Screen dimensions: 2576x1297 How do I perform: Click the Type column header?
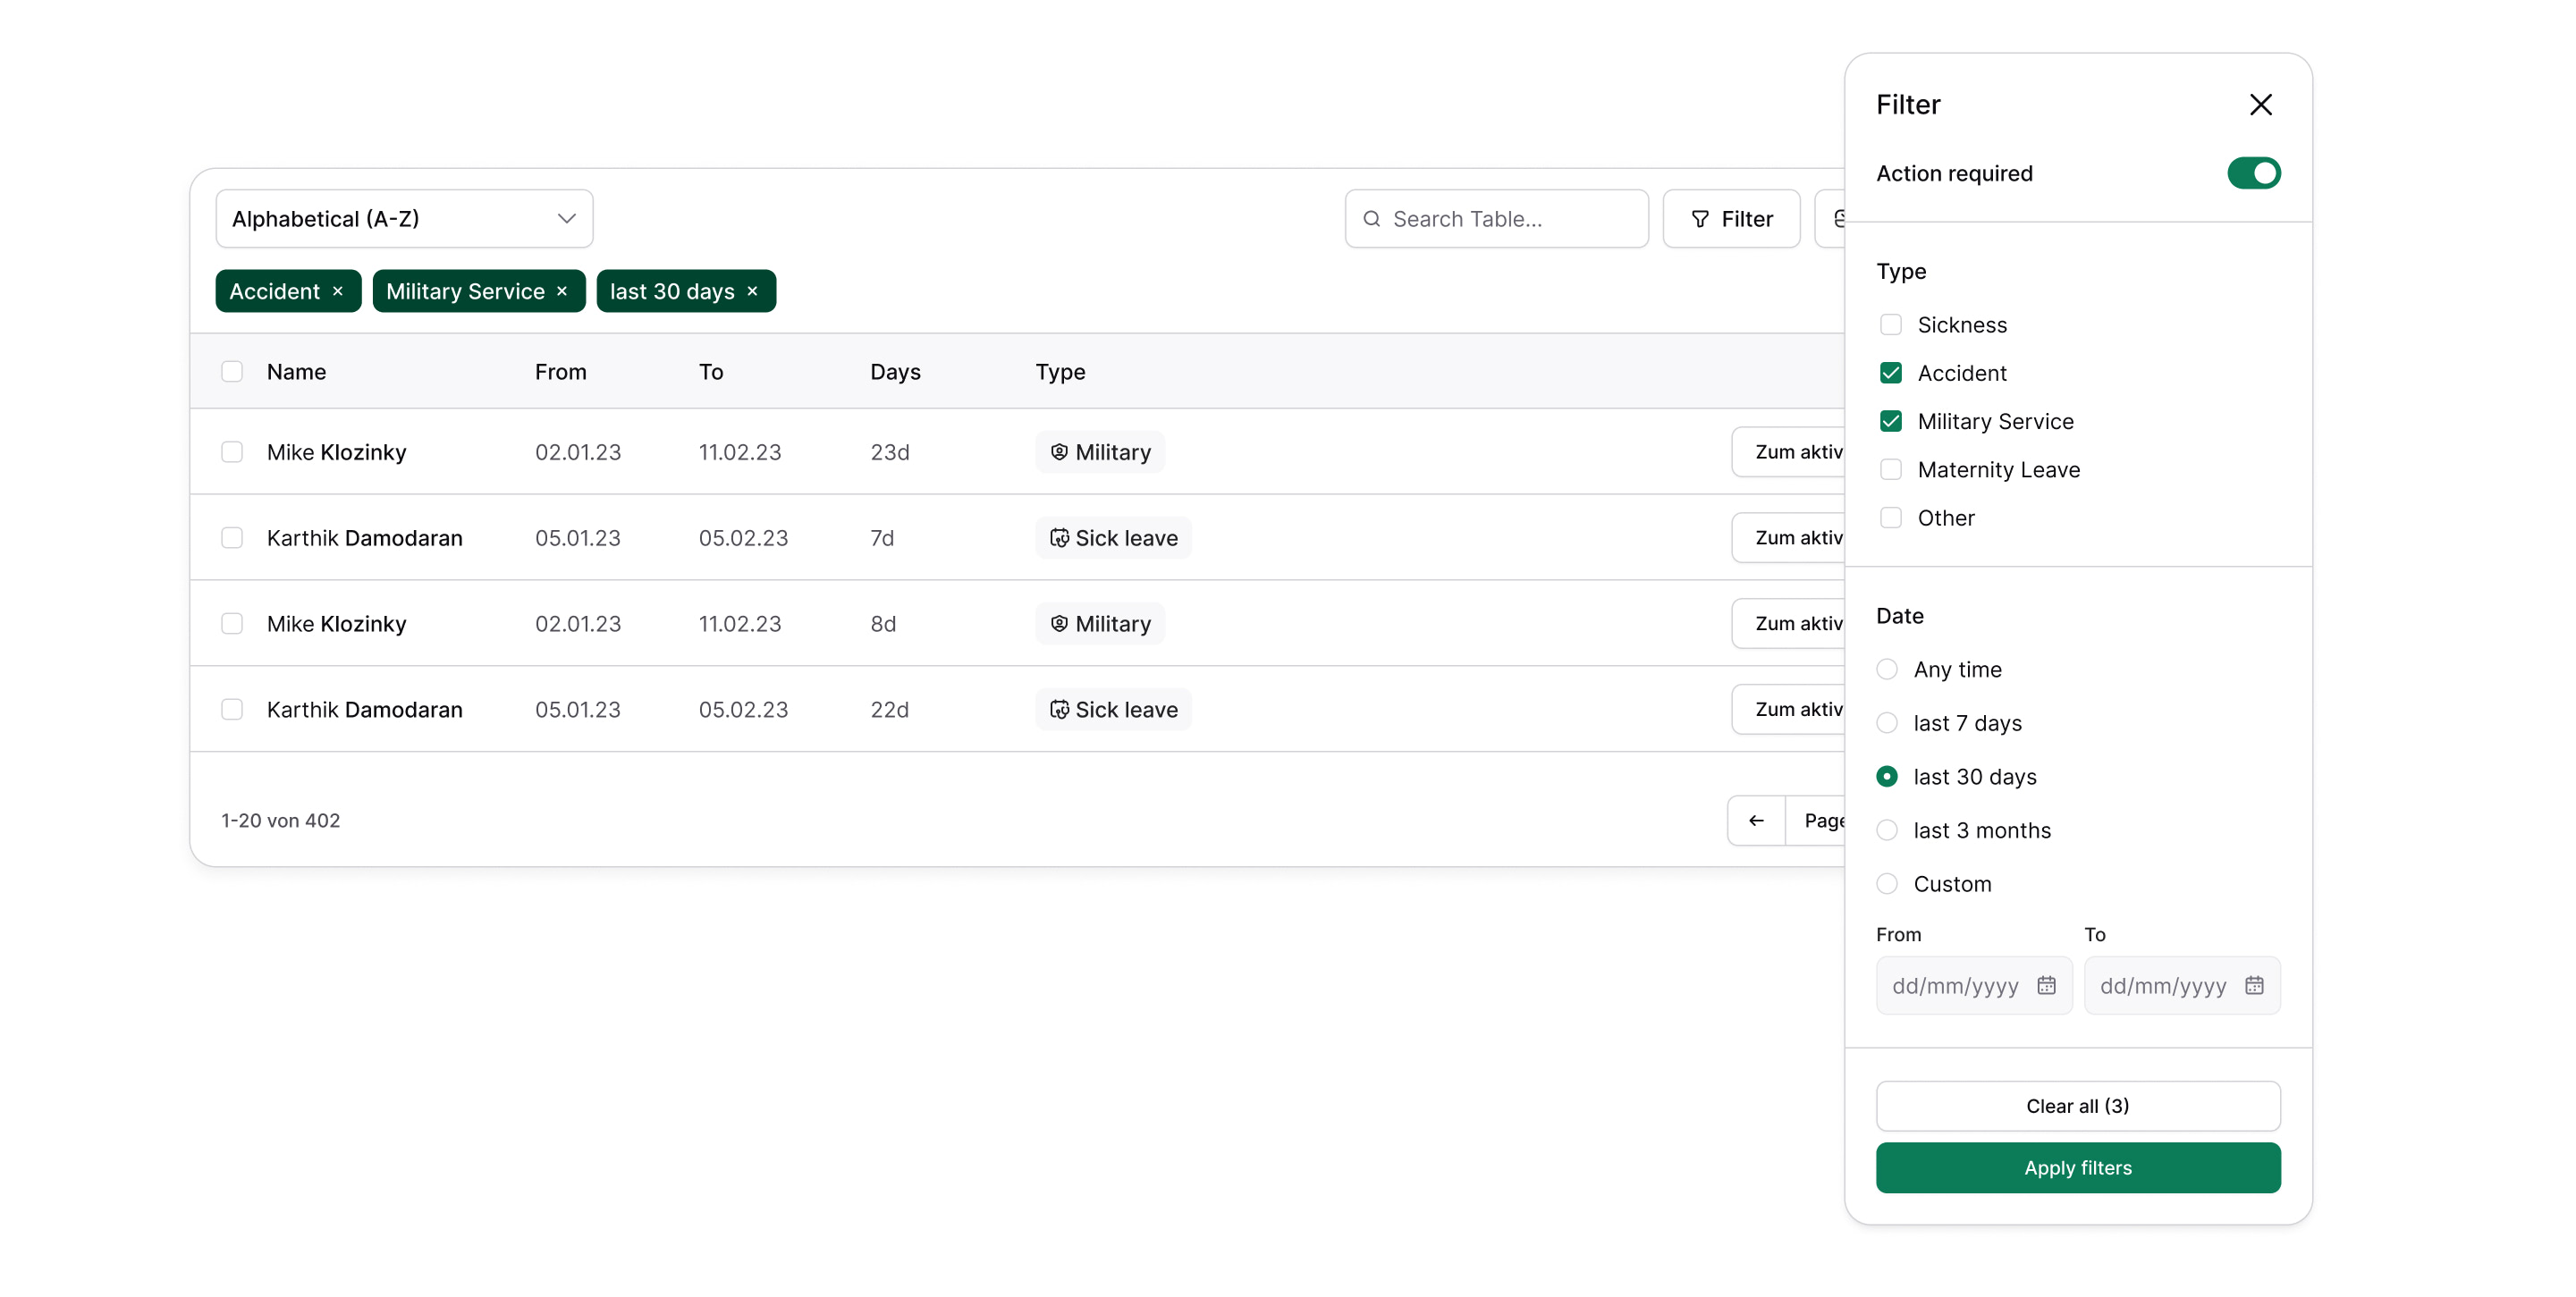point(1060,372)
